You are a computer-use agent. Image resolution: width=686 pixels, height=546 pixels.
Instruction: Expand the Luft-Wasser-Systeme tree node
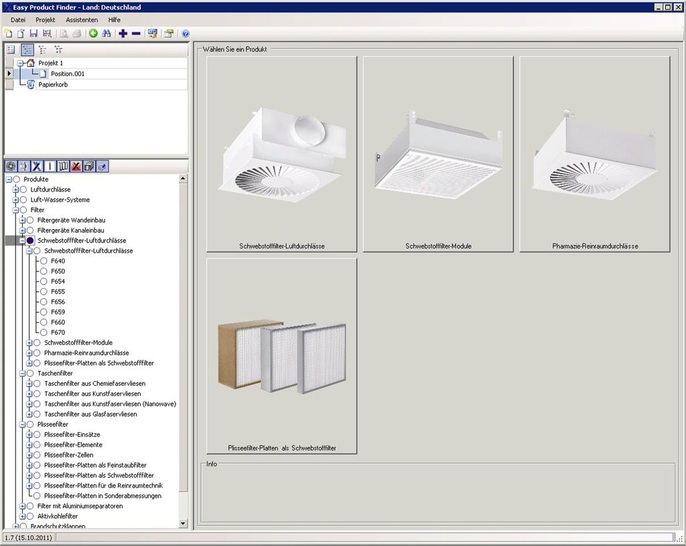(x=15, y=199)
